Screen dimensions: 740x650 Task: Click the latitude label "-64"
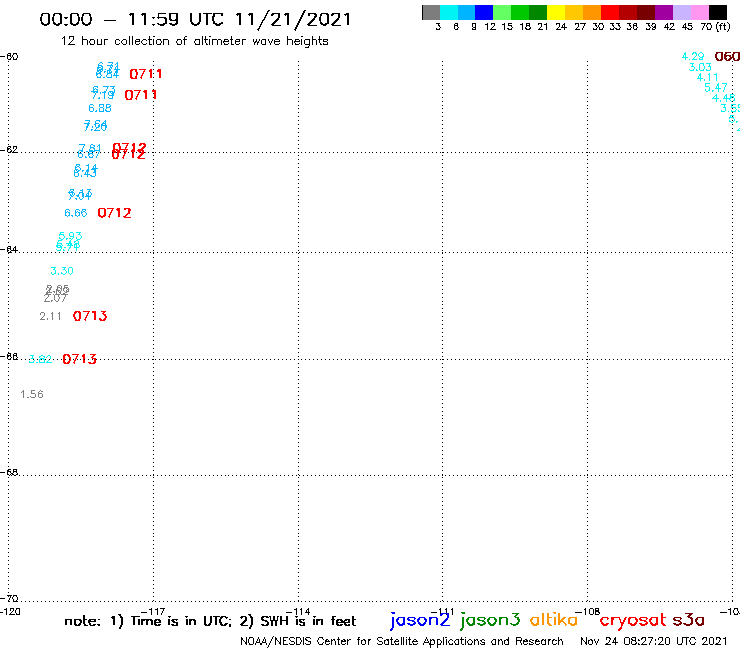tap(9, 249)
